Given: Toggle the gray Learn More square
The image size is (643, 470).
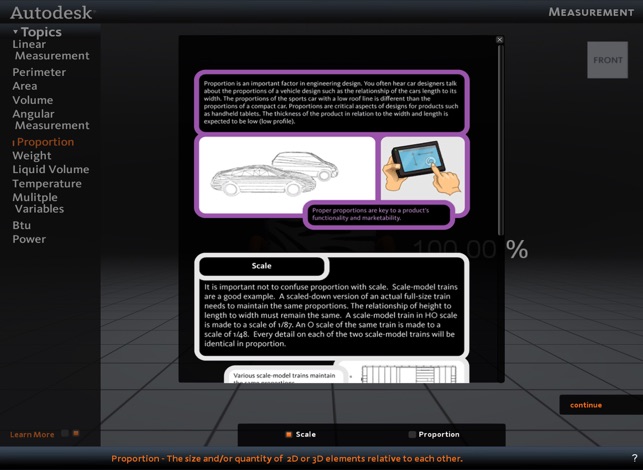Looking at the screenshot, I should click(65, 433).
